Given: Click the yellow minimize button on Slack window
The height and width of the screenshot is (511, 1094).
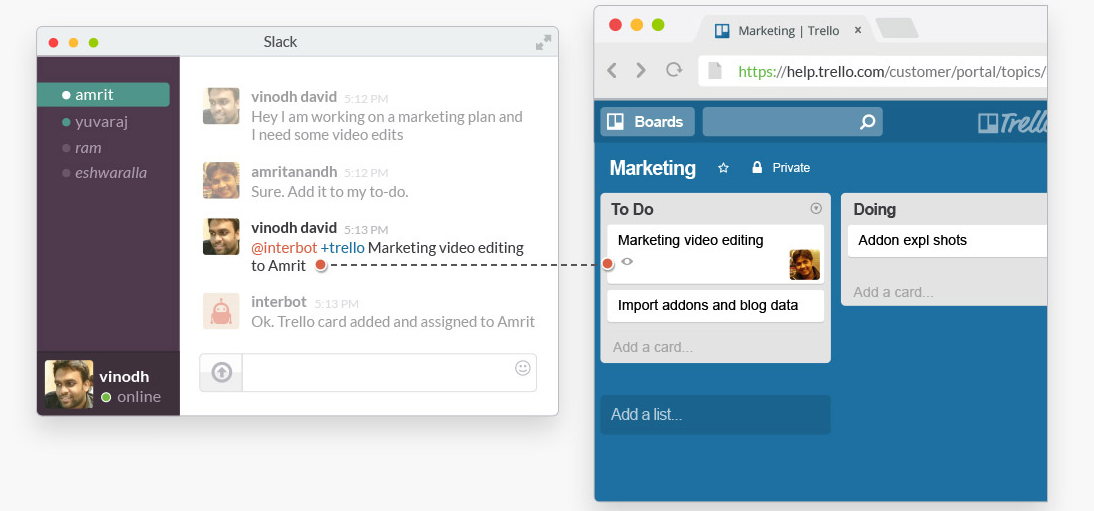Looking at the screenshot, I should [73, 43].
